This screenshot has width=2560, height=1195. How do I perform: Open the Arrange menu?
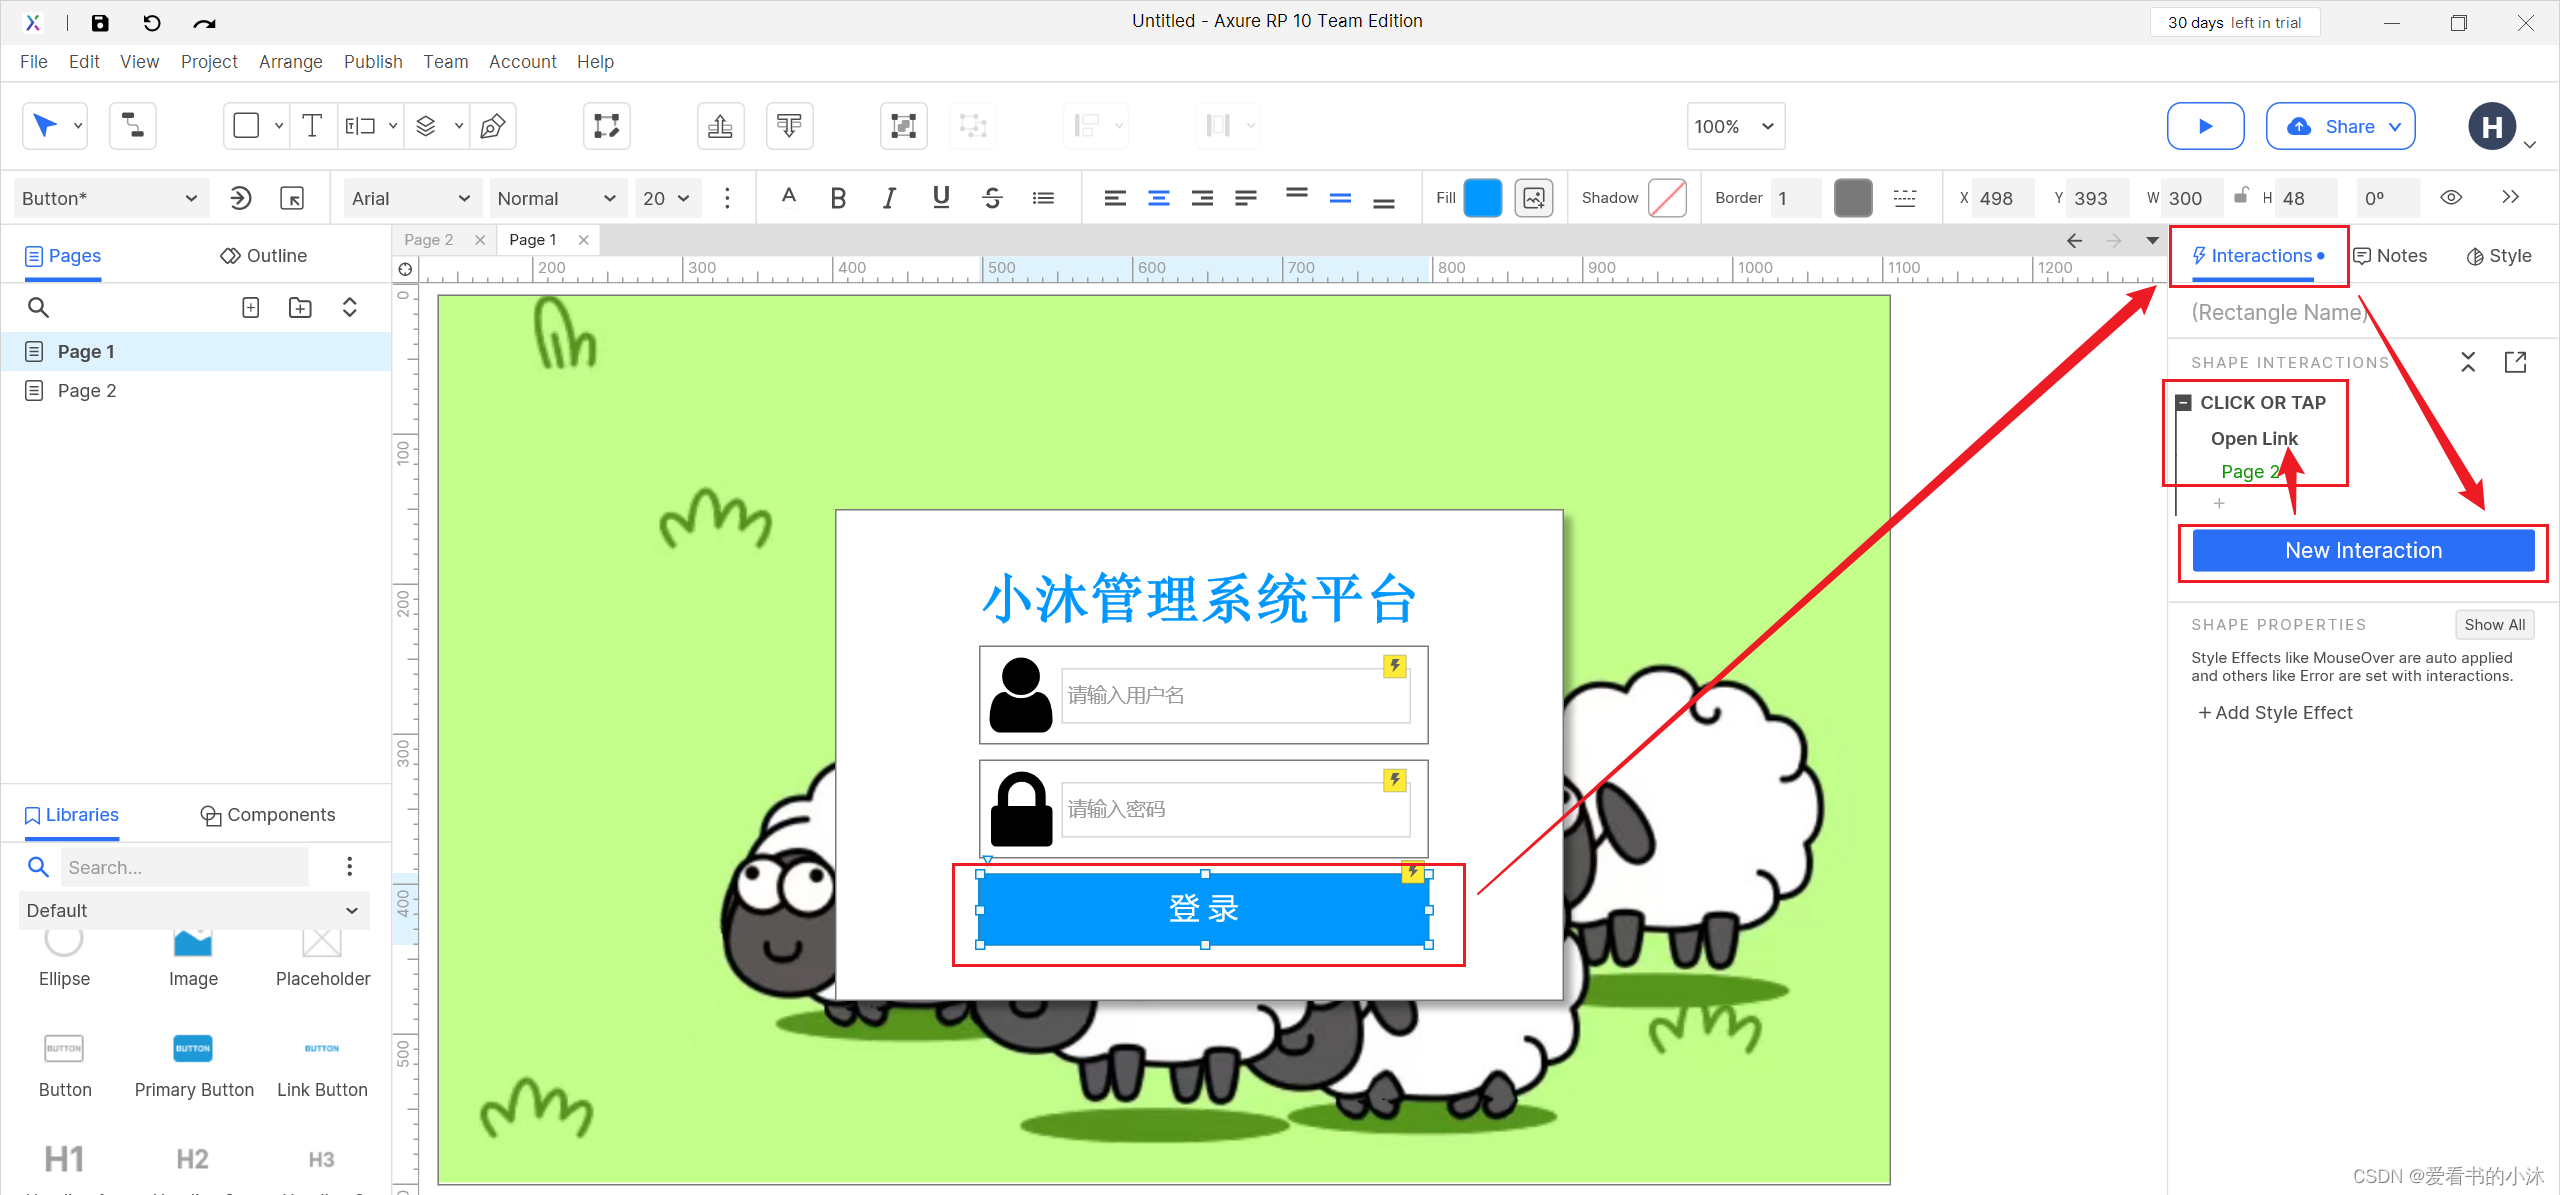click(x=290, y=62)
